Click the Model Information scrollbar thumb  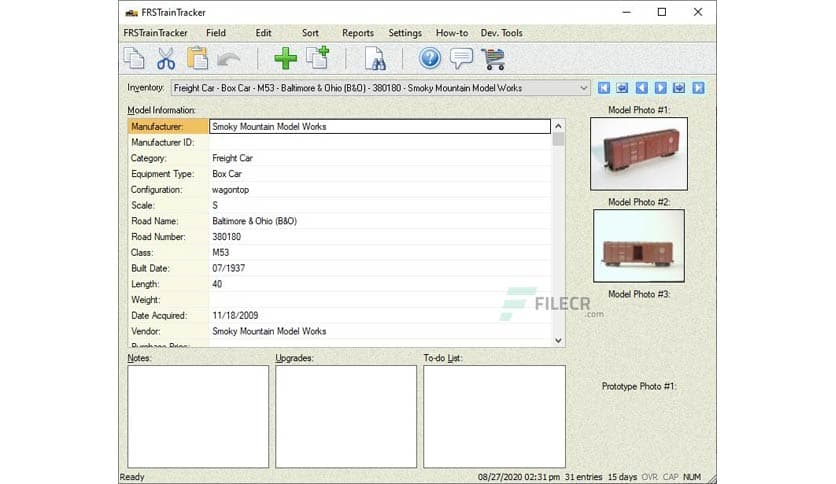coord(558,139)
